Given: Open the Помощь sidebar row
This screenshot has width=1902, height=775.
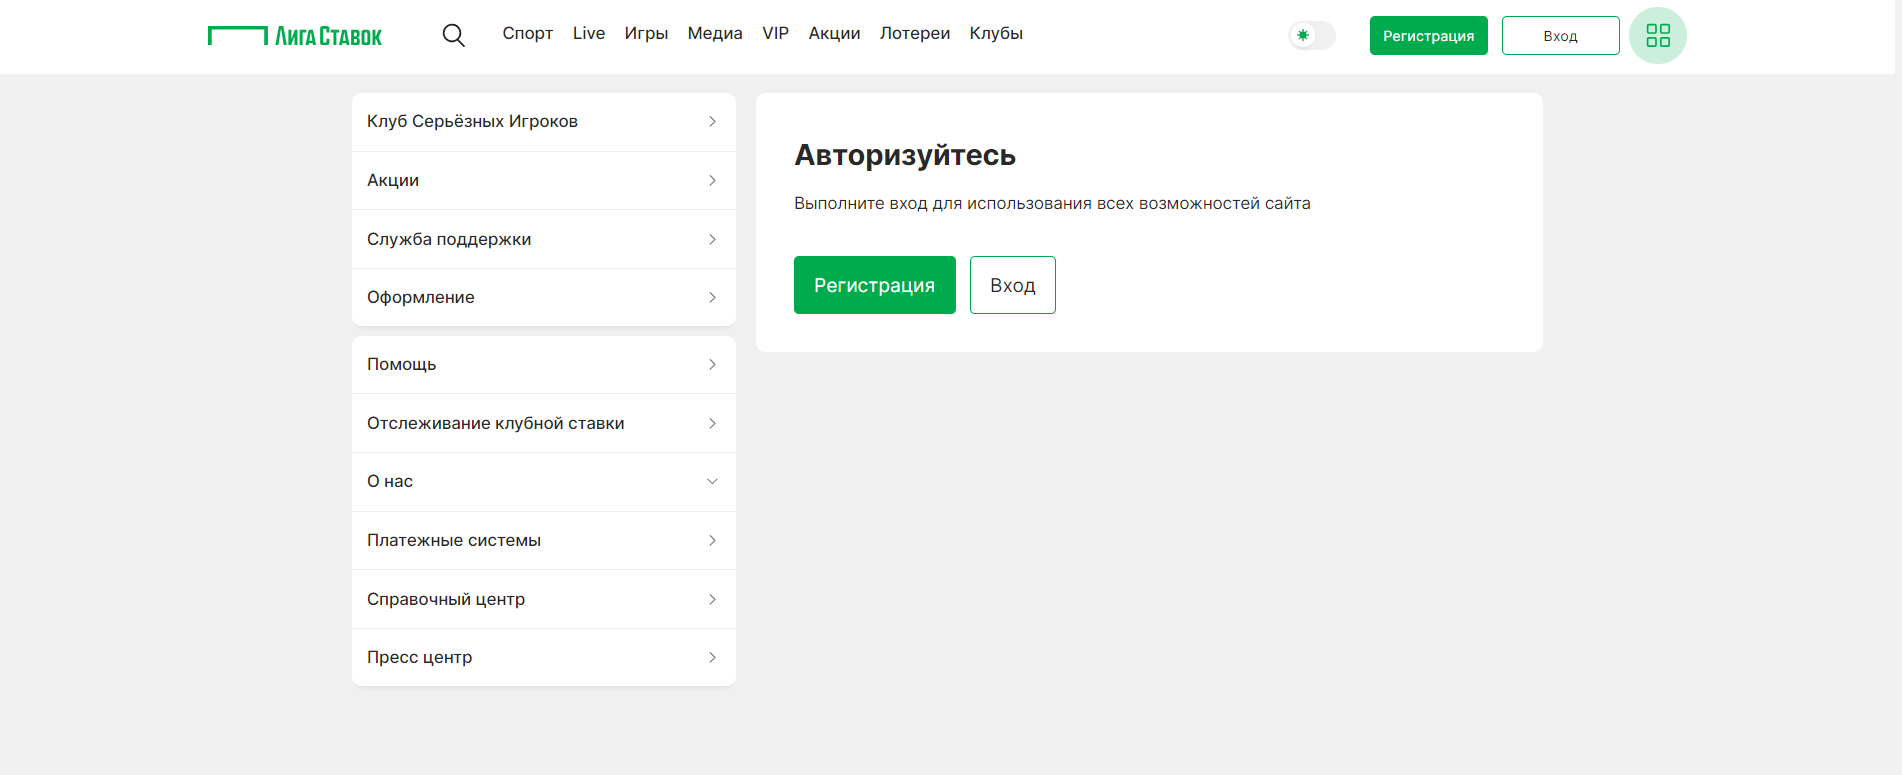Looking at the screenshot, I should pyautogui.click(x=544, y=364).
